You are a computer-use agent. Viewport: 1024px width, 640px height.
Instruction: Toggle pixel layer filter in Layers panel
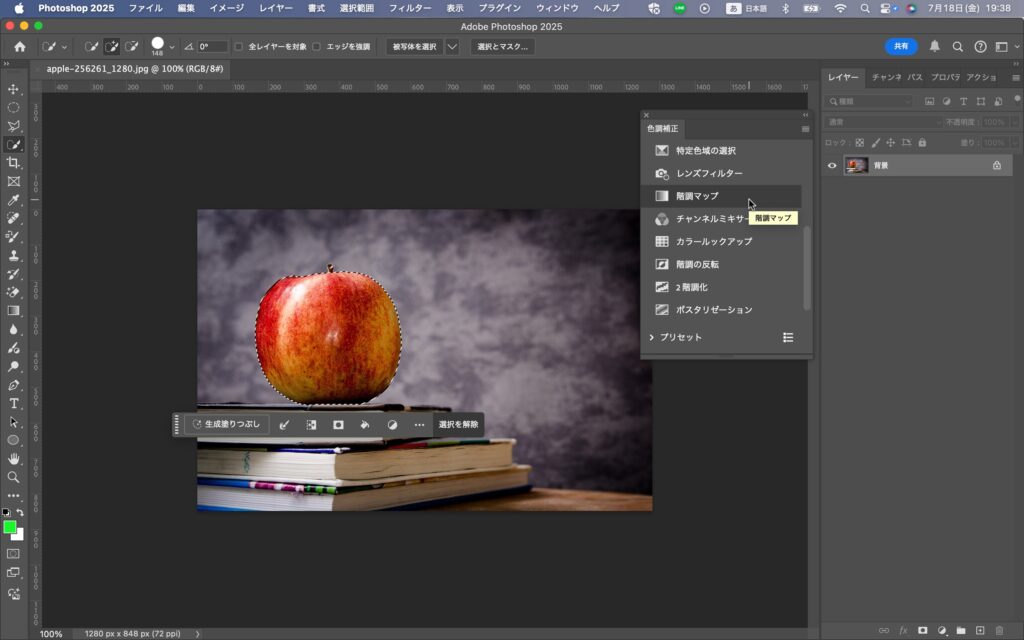[x=929, y=101]
